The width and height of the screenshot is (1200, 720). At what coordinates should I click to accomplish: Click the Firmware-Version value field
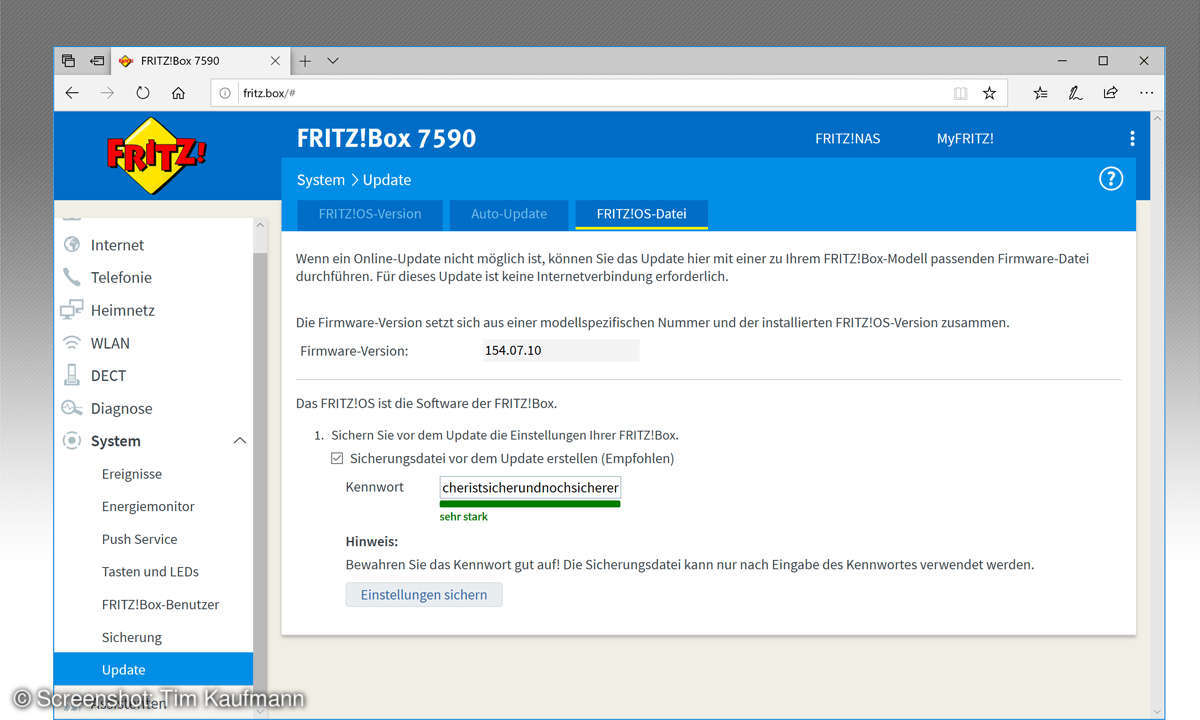[559, 351]
